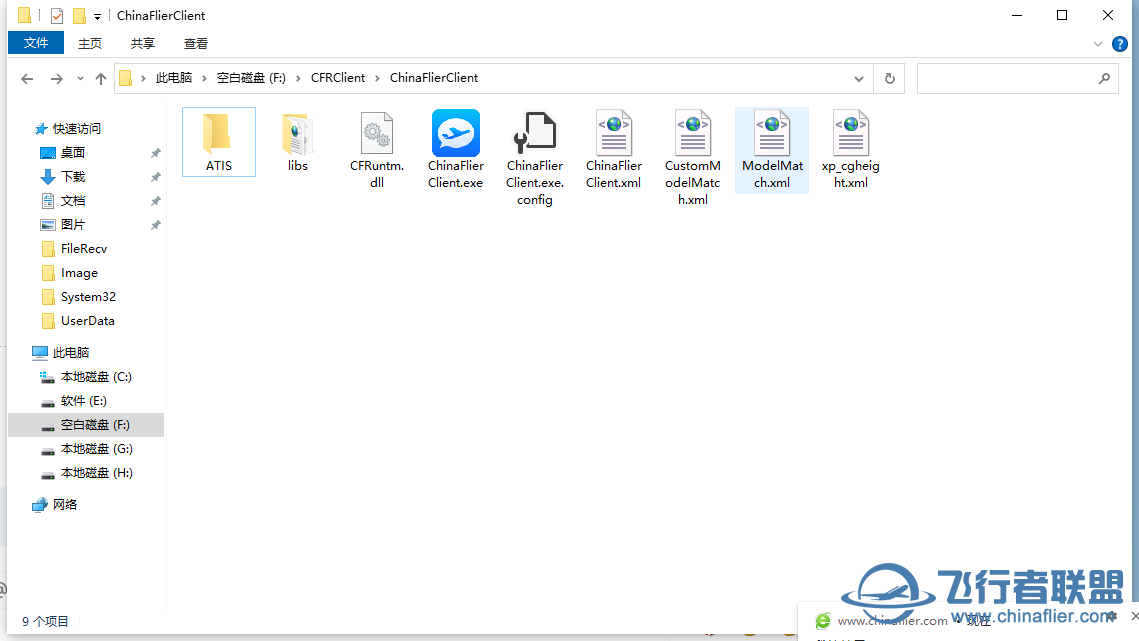The image size is (1139, 641).
Task: Navigate to CFRClient in address bar
Action: 338,78
